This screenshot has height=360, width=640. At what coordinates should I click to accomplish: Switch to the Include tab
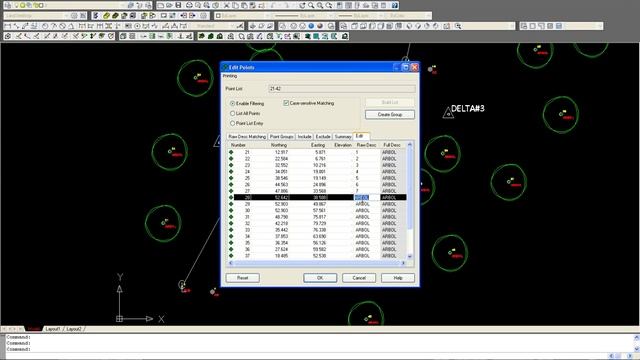pos(304,137)
